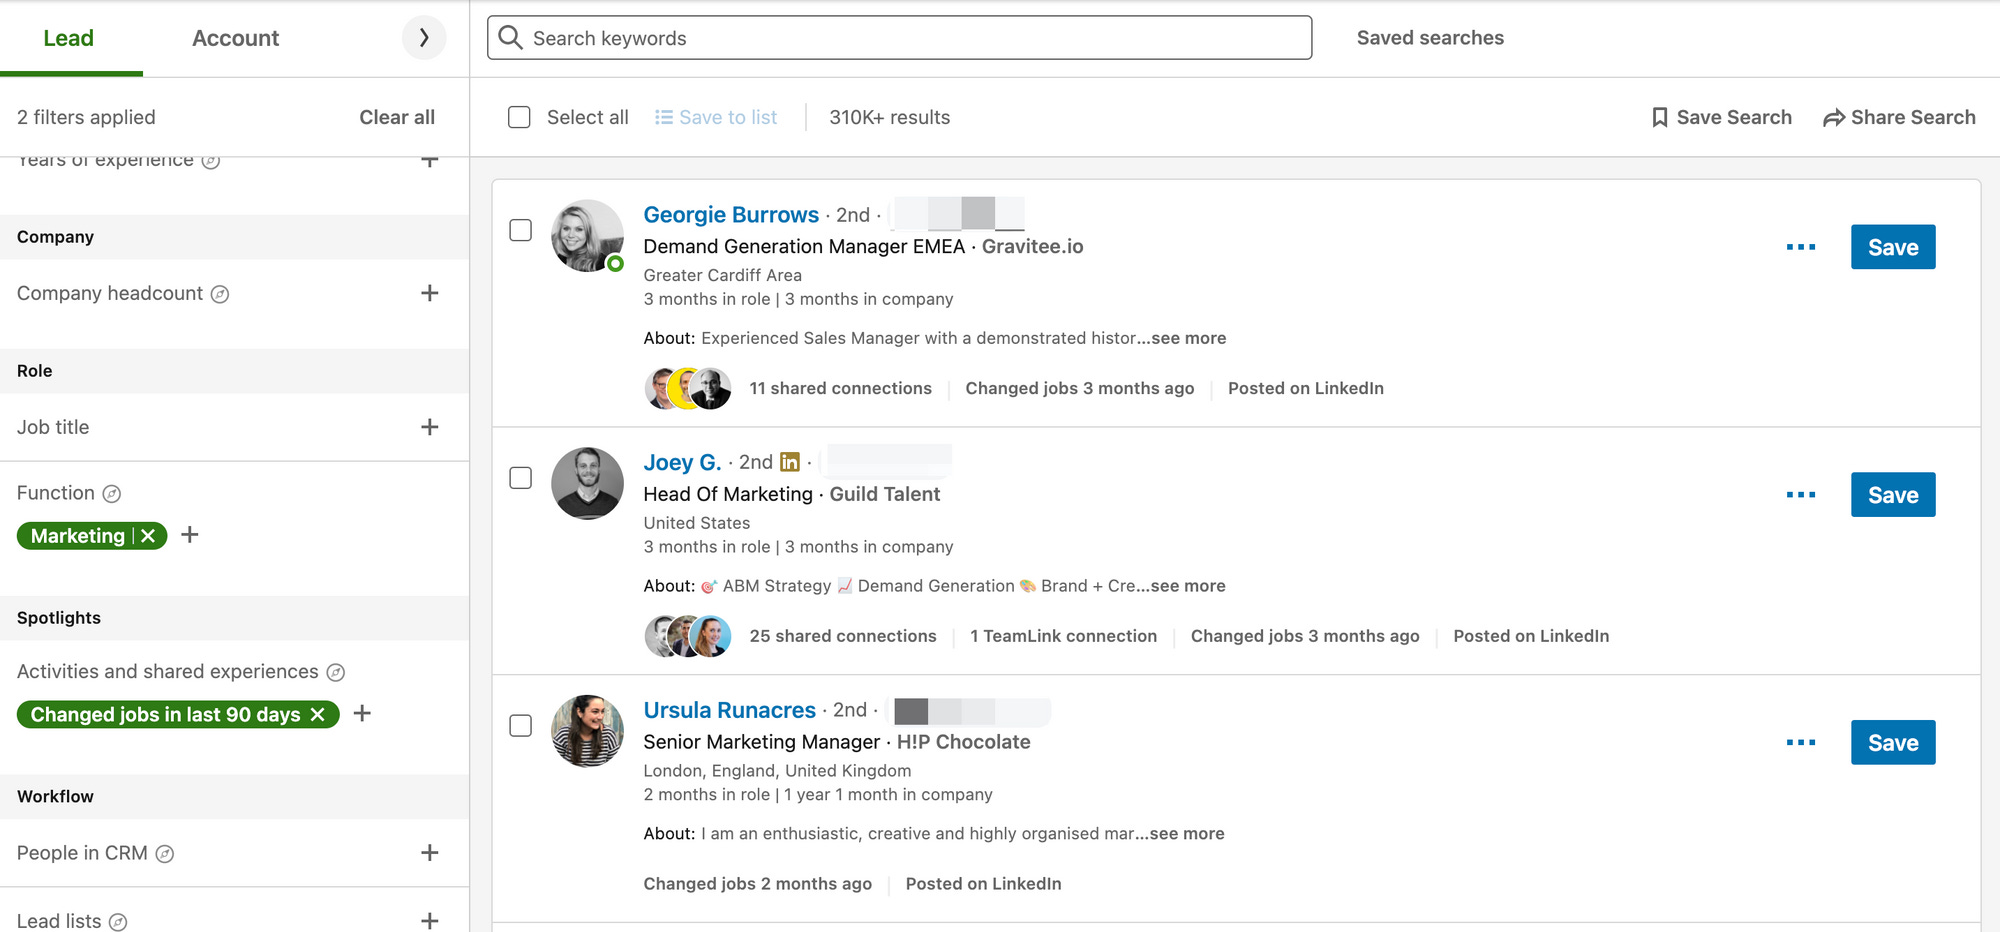Screen dimensions: 2000x932
Task: Select the Joey G. result checkbox
Action: click(521, 478)
